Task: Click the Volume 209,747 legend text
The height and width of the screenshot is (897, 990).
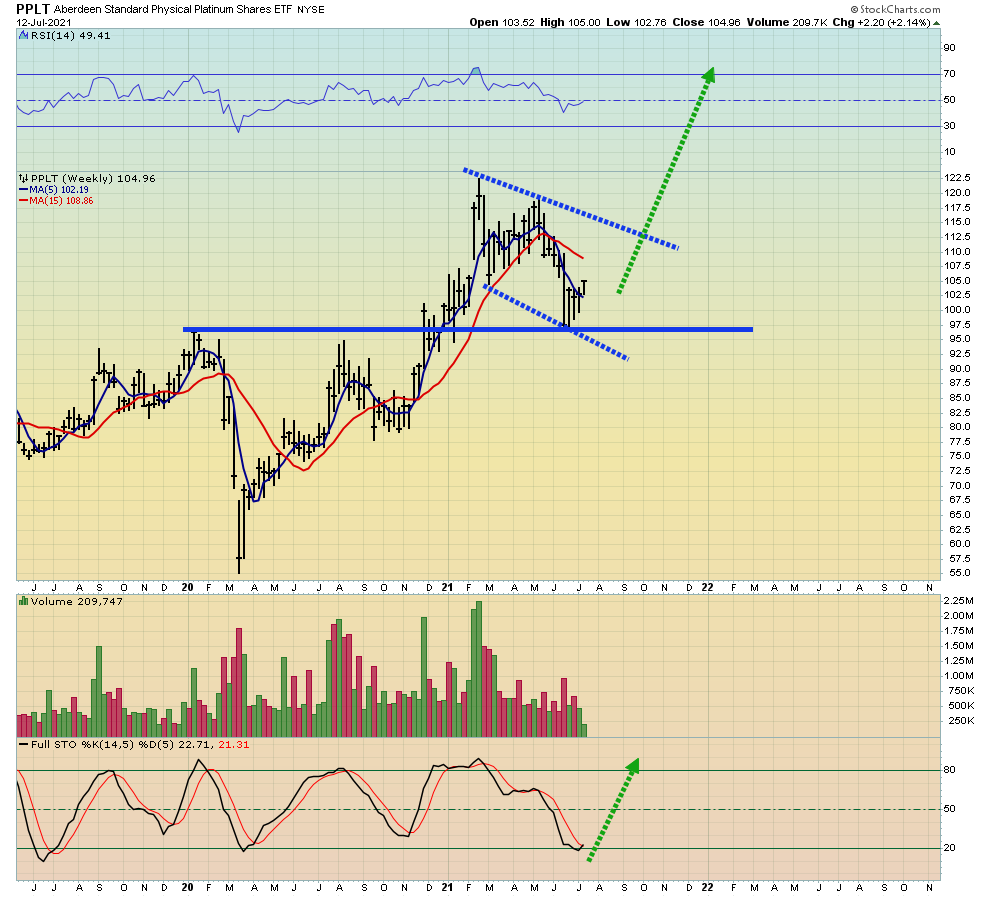Action: point(76,602)
